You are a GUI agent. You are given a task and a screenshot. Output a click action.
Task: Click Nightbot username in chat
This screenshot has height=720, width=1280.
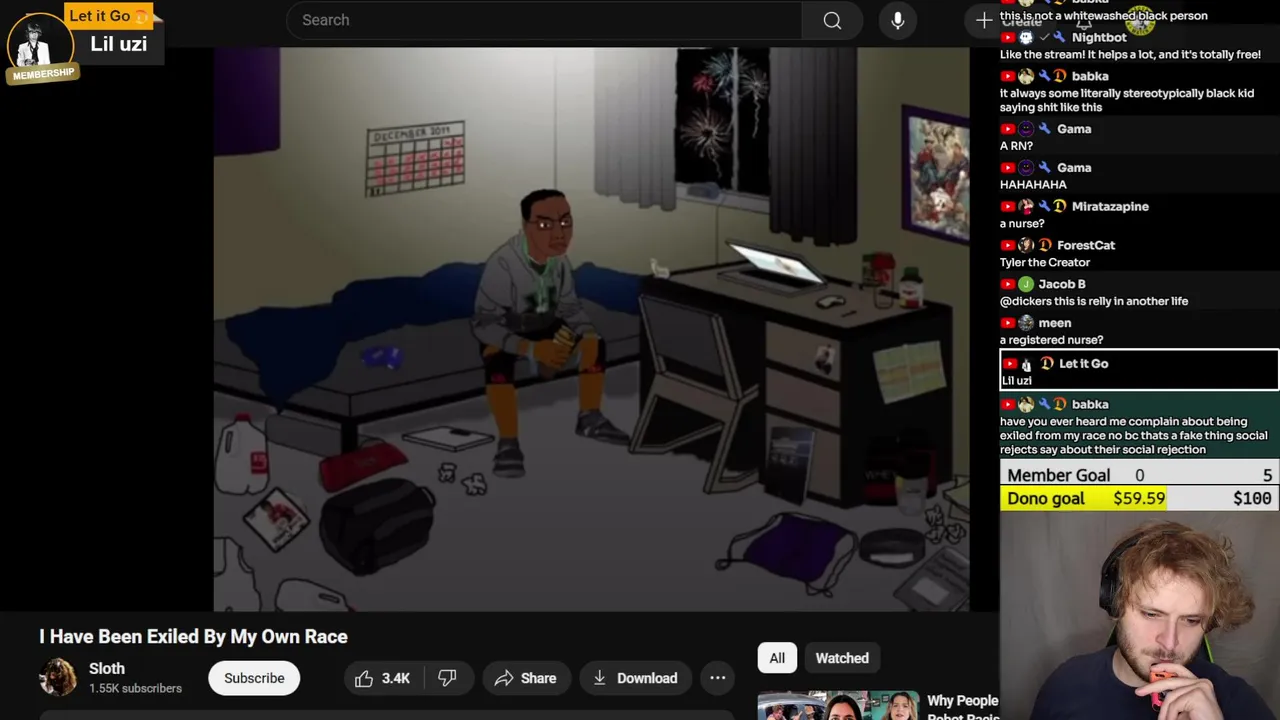[1099, 37]
